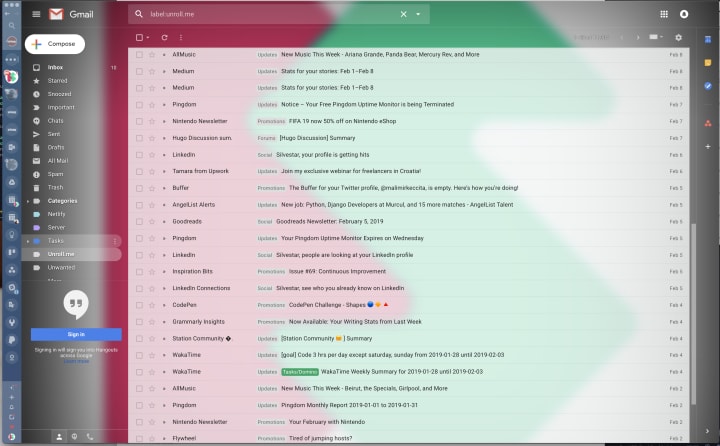720x446 pixels.
Task: Clear the search with the X icon
Action: tap(403, 14)
